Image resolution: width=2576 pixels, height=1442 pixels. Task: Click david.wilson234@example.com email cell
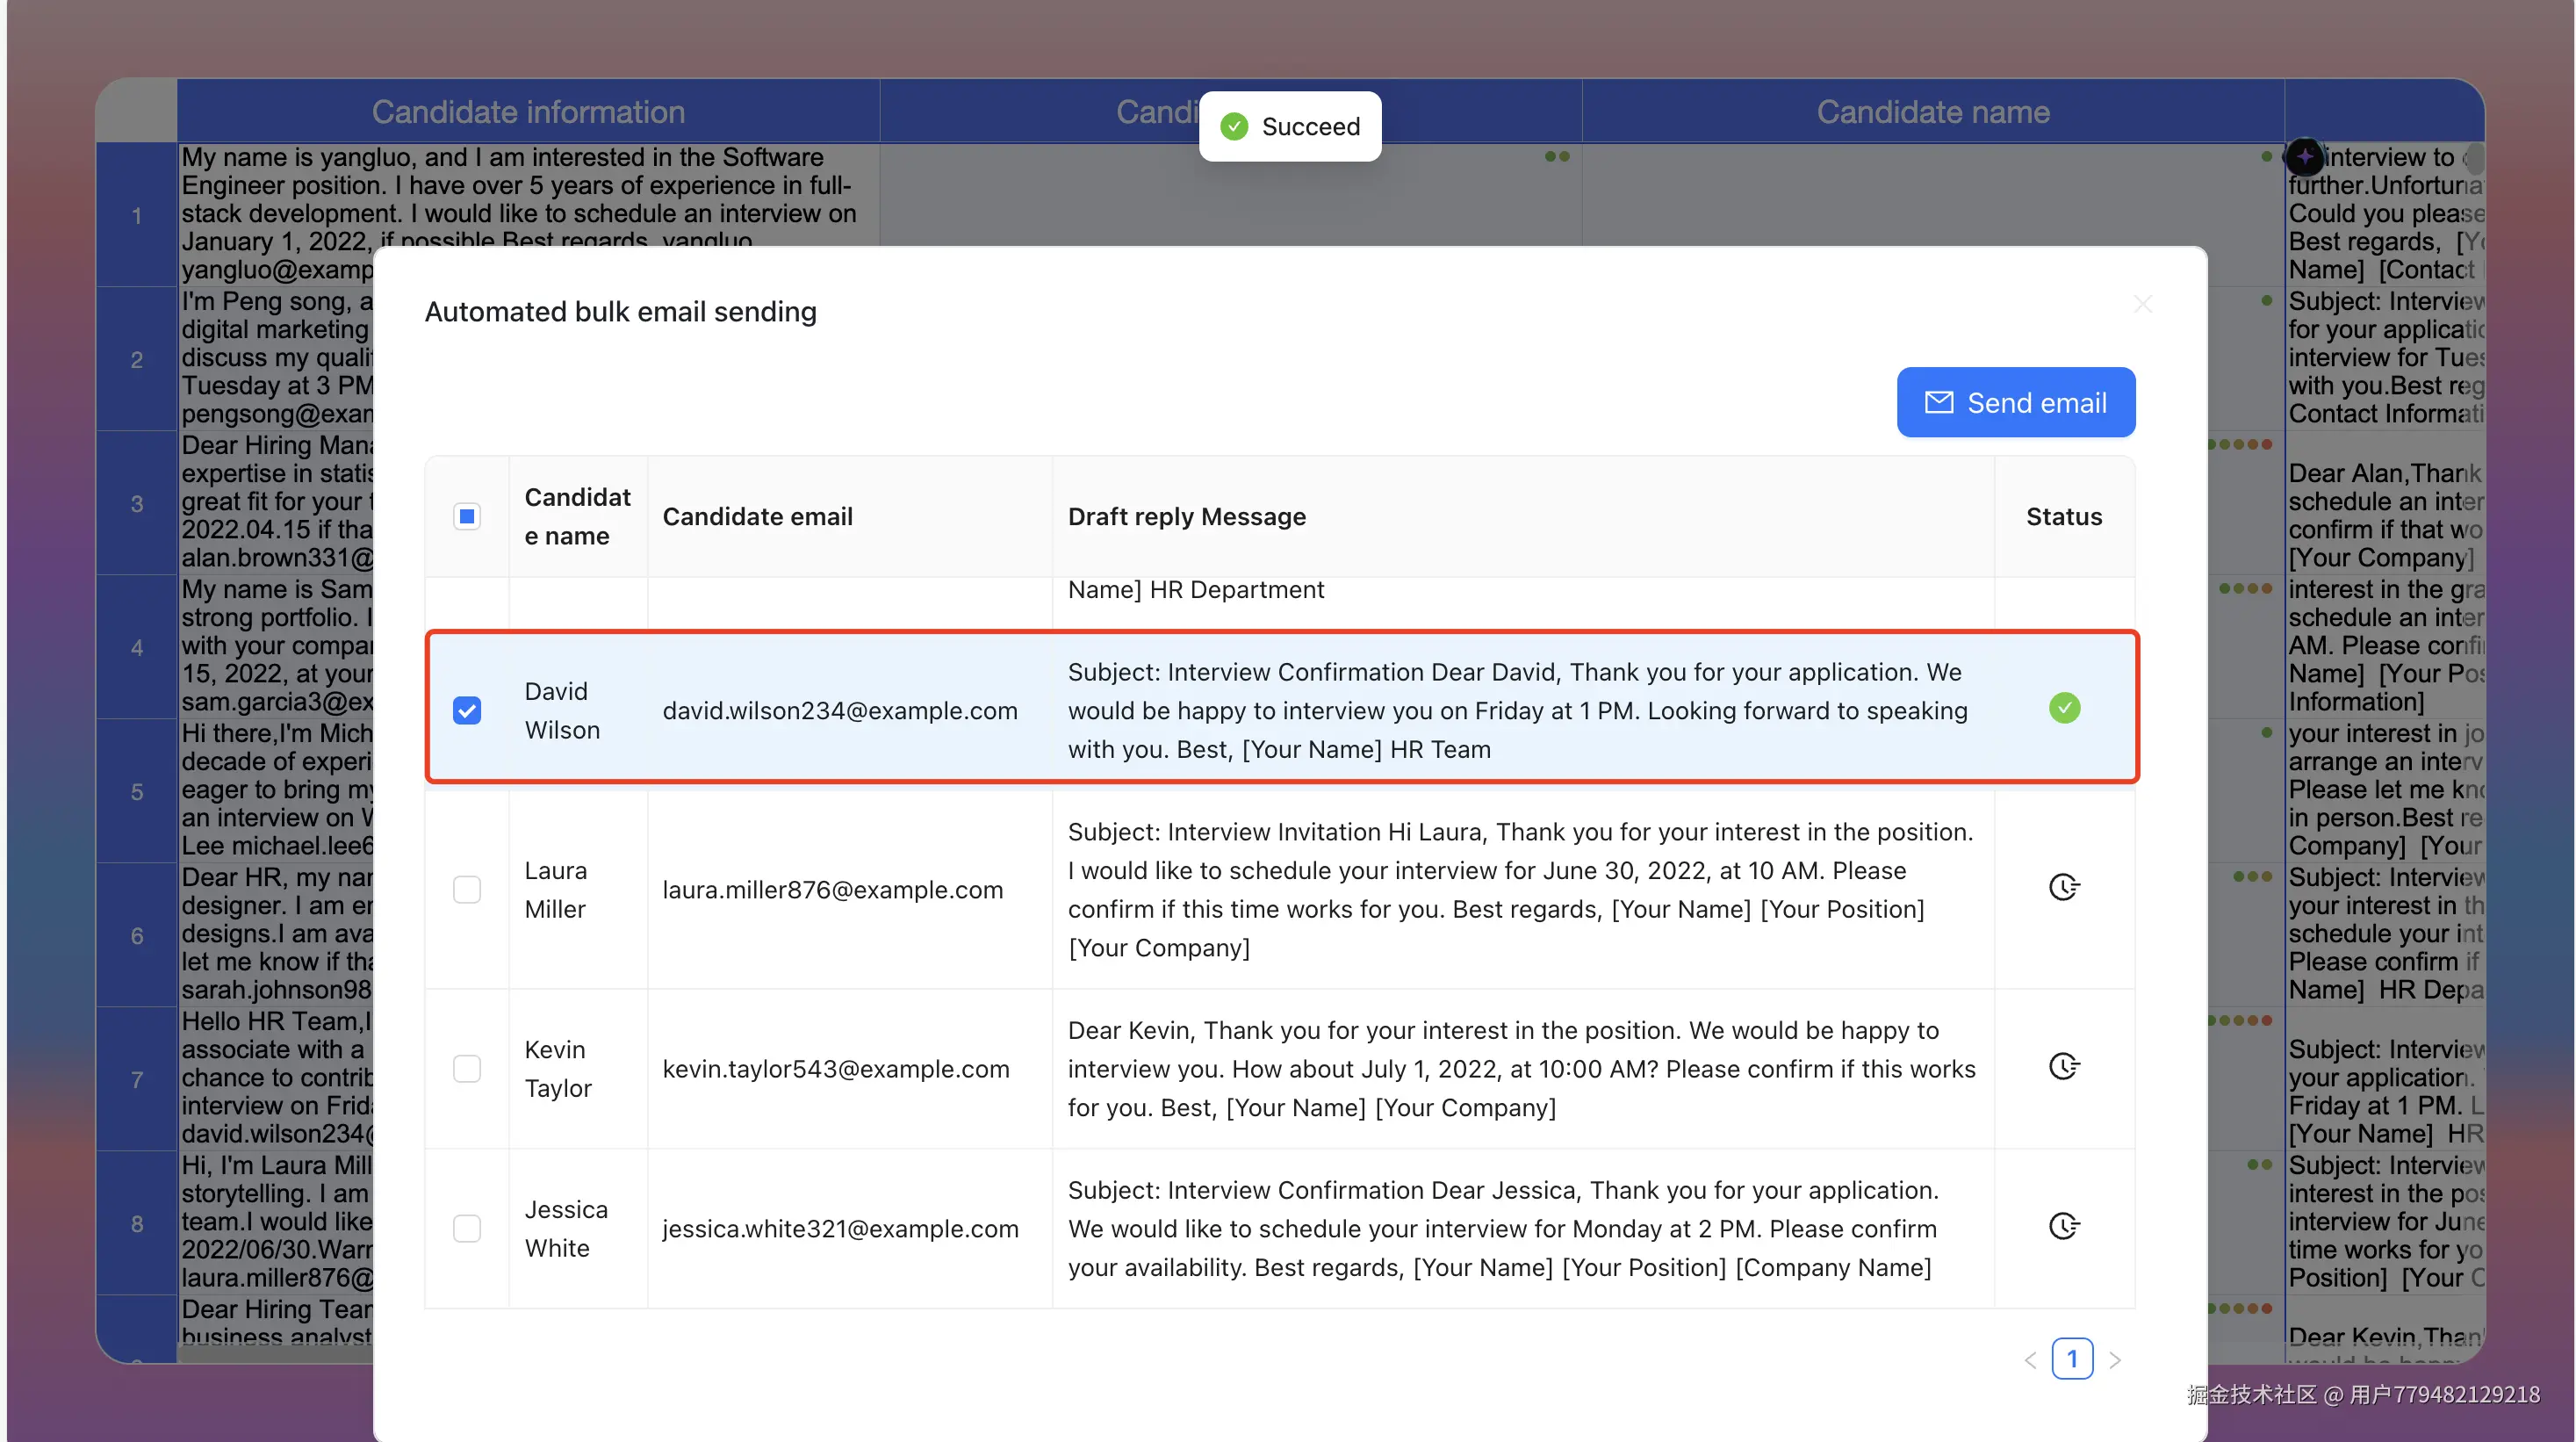point(840,710)
